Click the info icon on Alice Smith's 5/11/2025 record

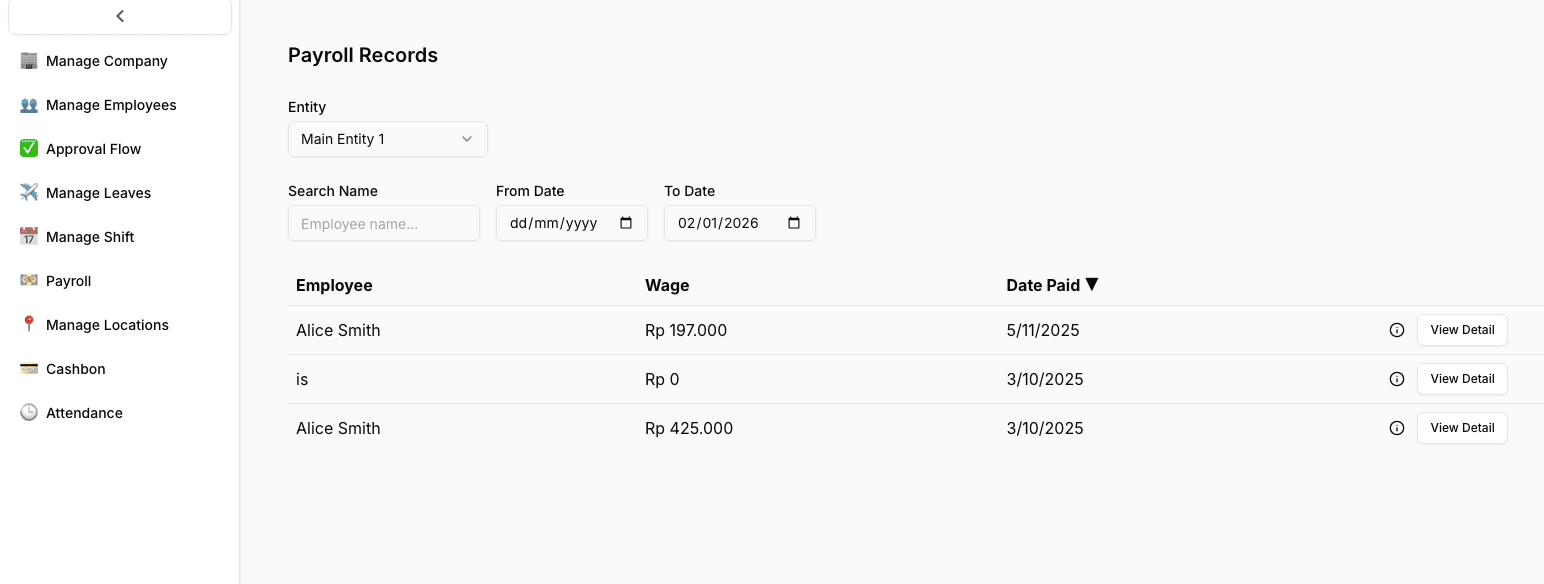click(x=1397, y=330)
